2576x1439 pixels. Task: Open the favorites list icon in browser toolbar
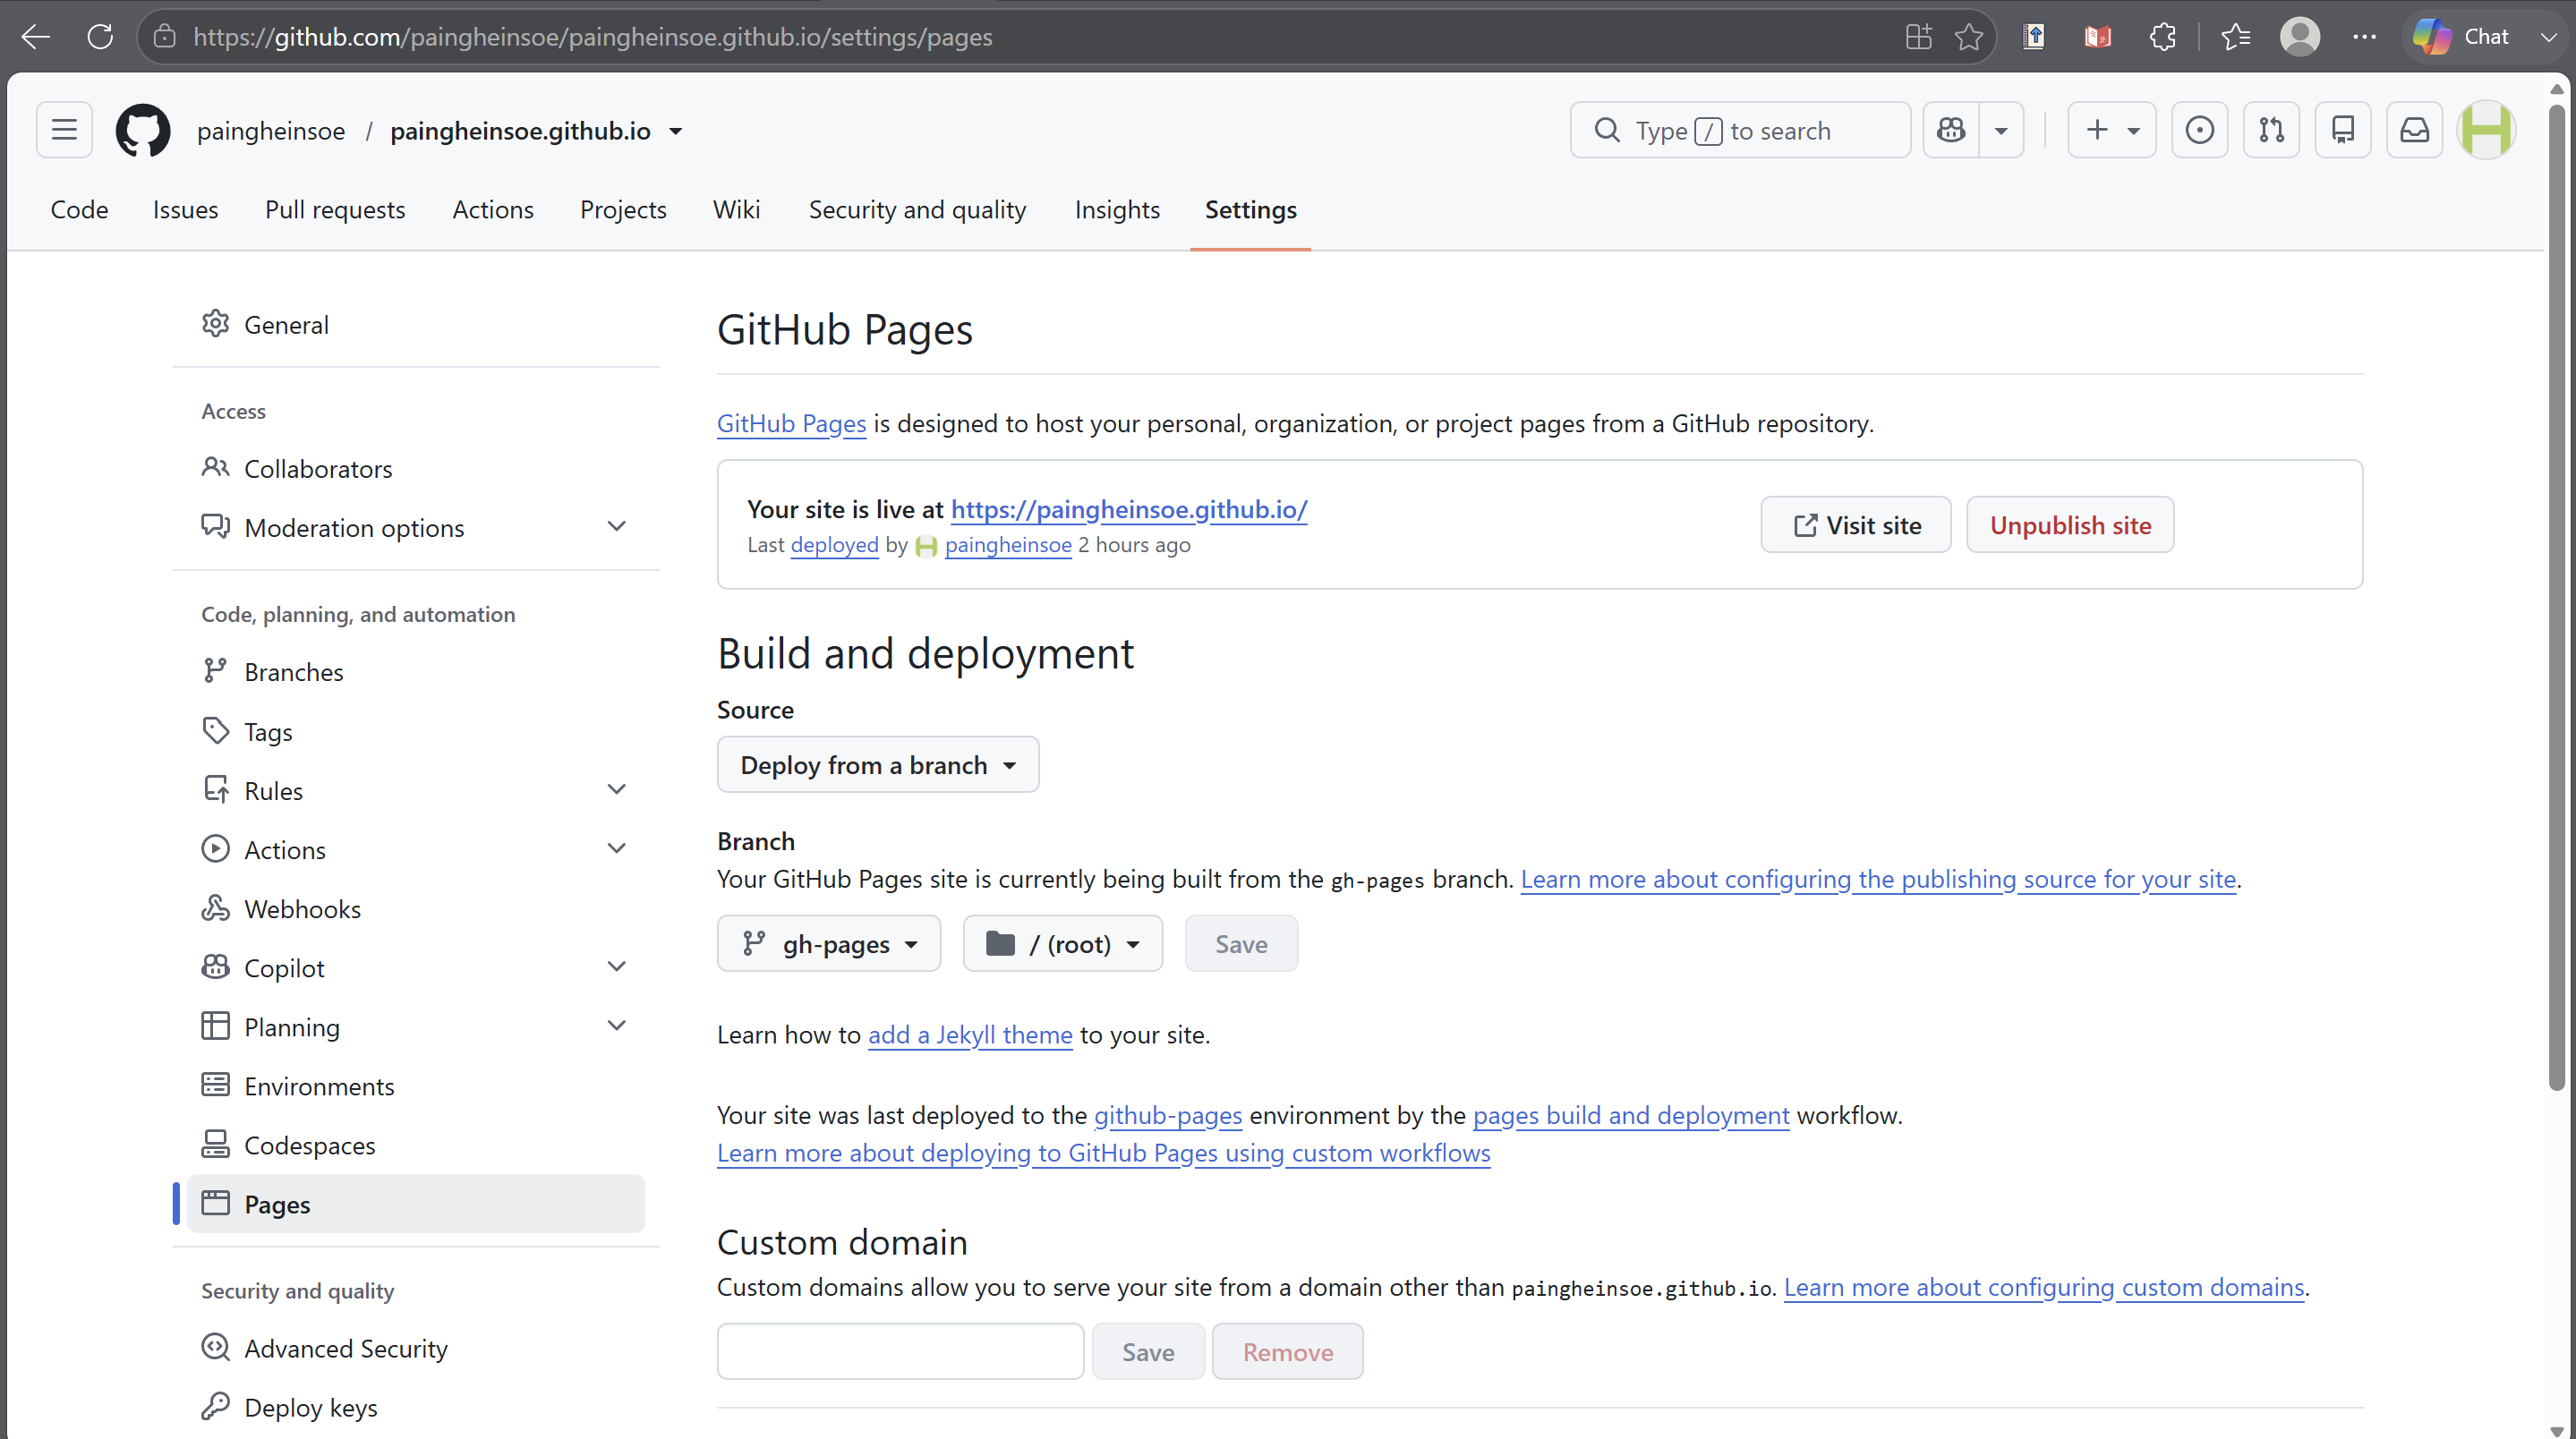[2235, 37]
